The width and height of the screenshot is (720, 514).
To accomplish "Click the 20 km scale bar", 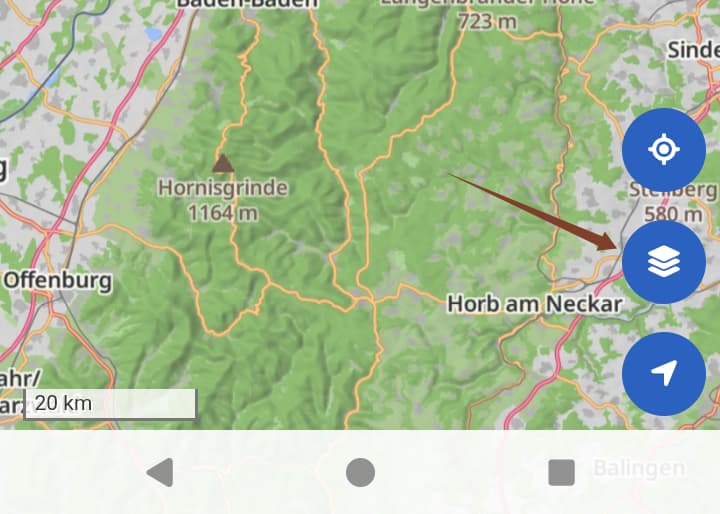I will [110, 404].
